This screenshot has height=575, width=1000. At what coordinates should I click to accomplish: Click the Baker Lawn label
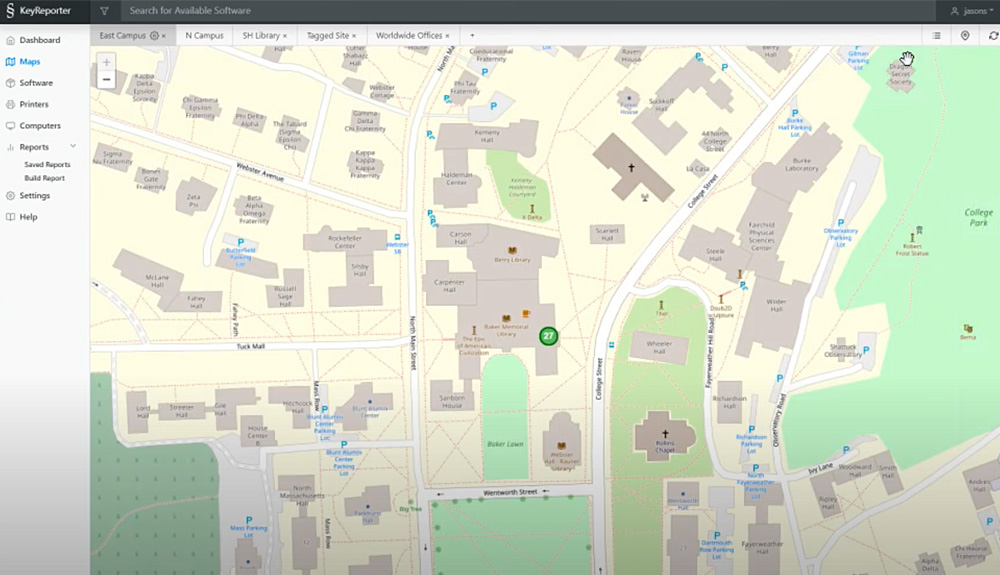(x=505, y=444)
